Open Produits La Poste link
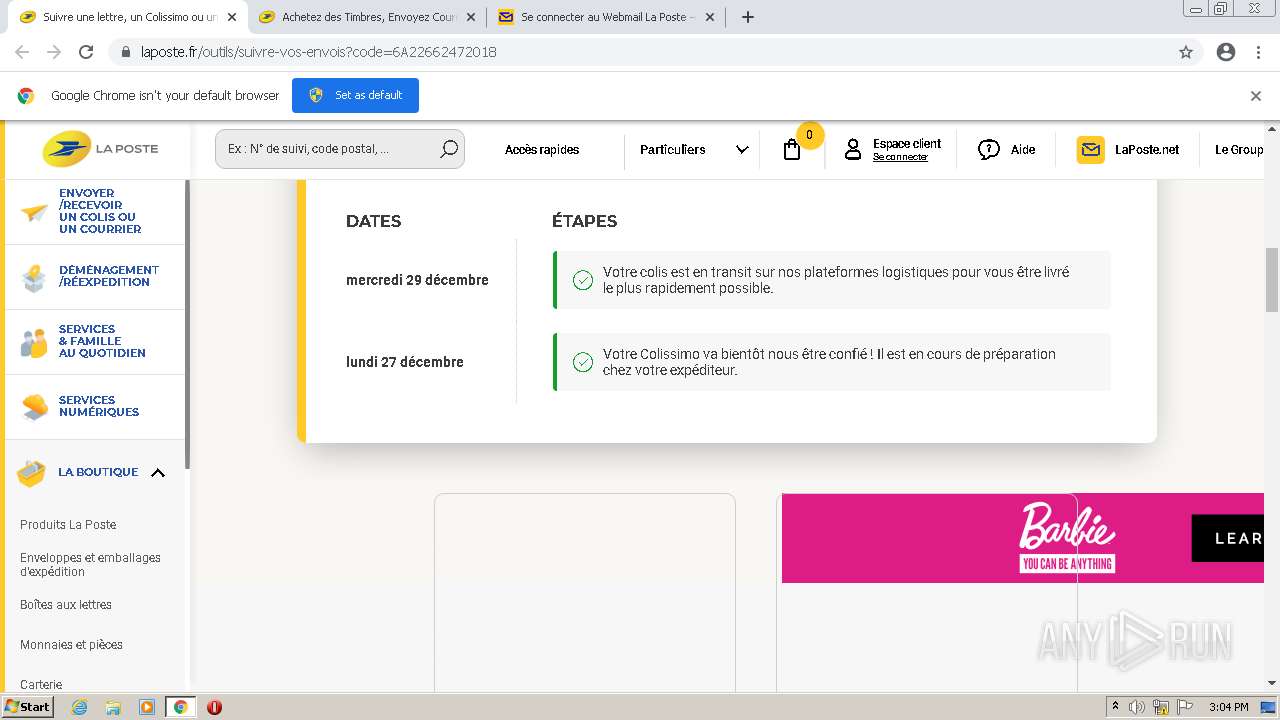 [68, 525]
